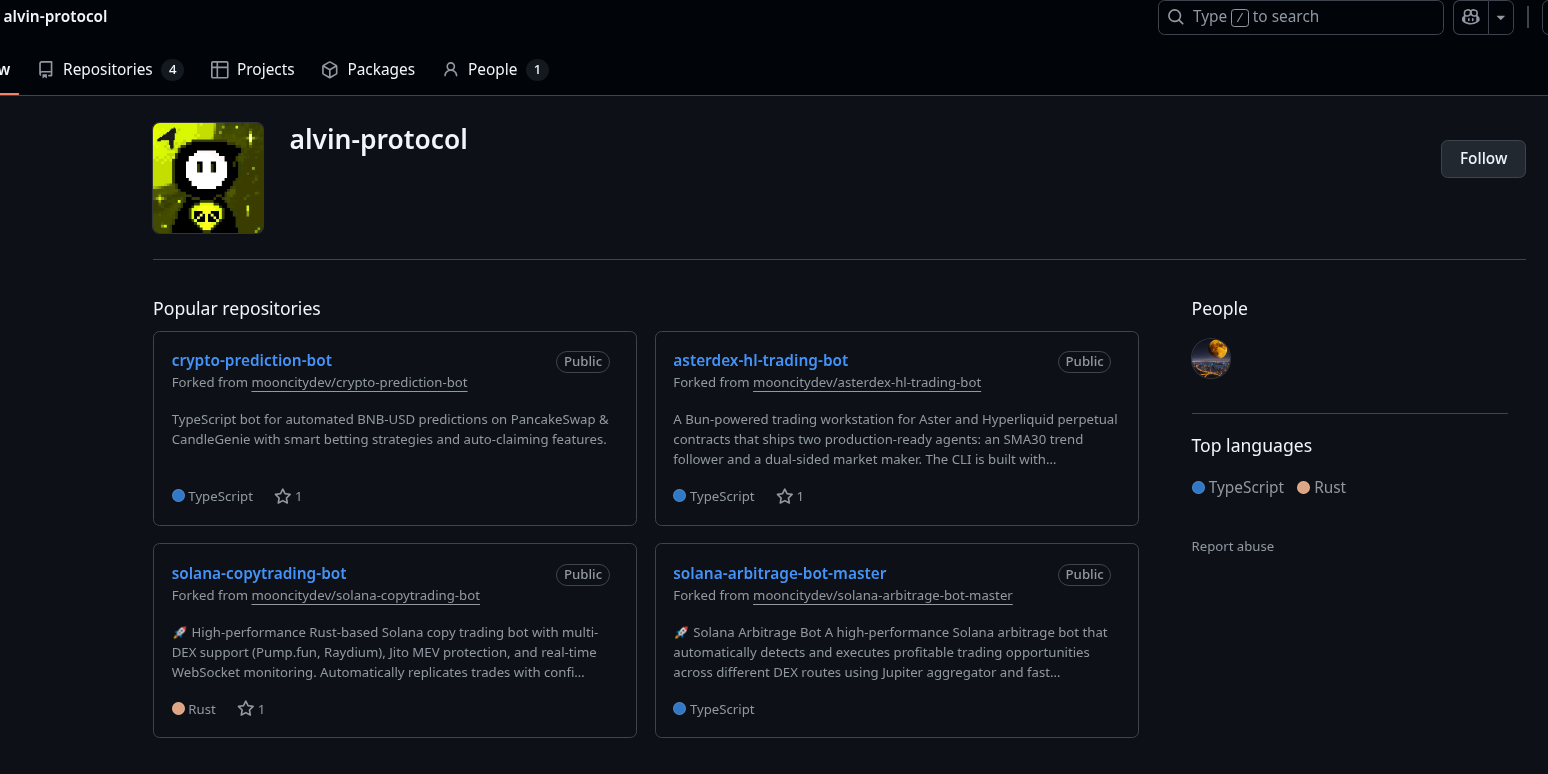Select the Repositories book icon
The height and width of the screenshot is (774, 1548).
click(x=46, y=69)
